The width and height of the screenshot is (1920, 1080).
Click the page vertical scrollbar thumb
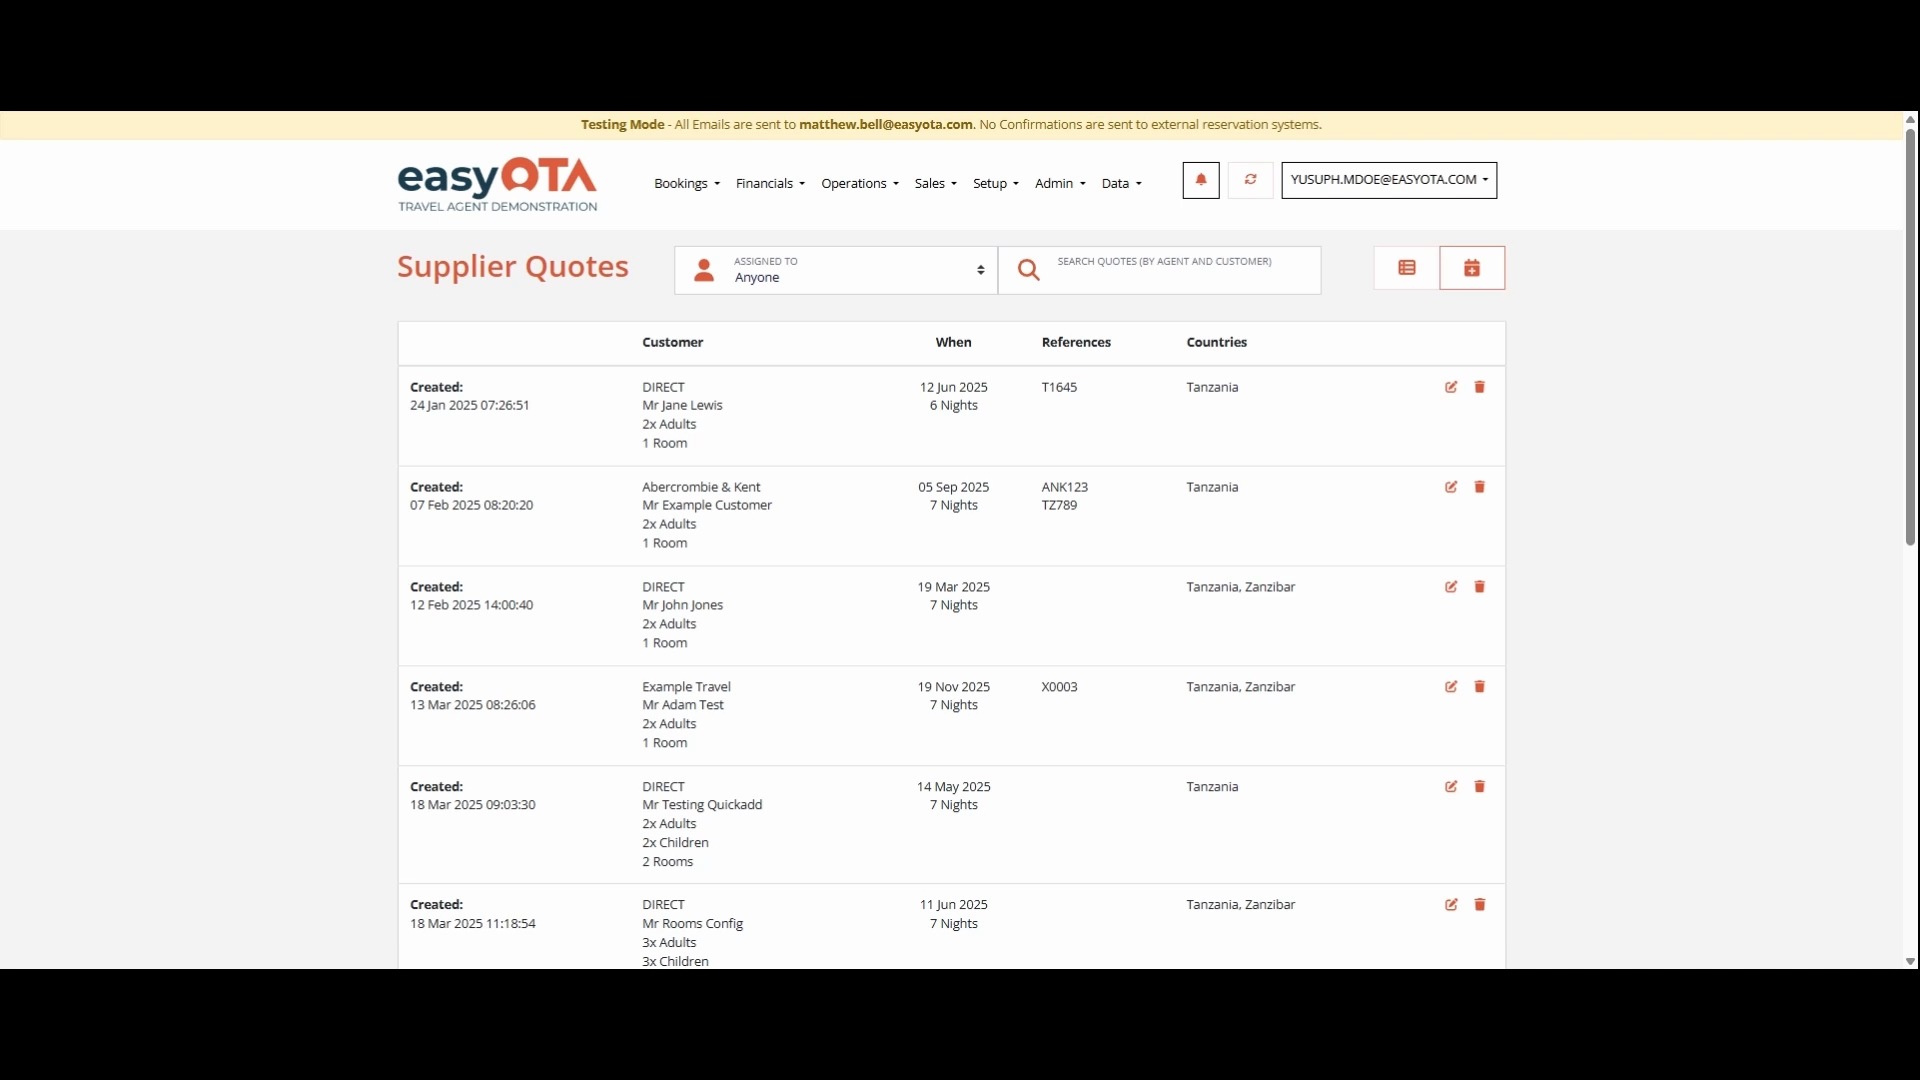[1910, 337]
